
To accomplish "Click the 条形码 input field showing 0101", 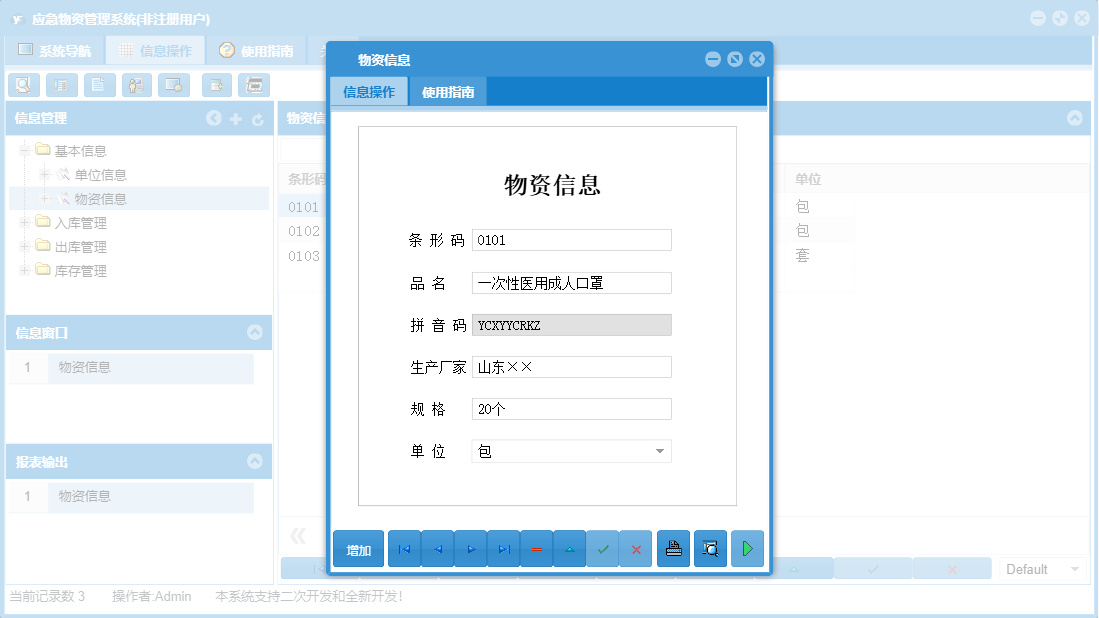I will (x=571, y=240).
